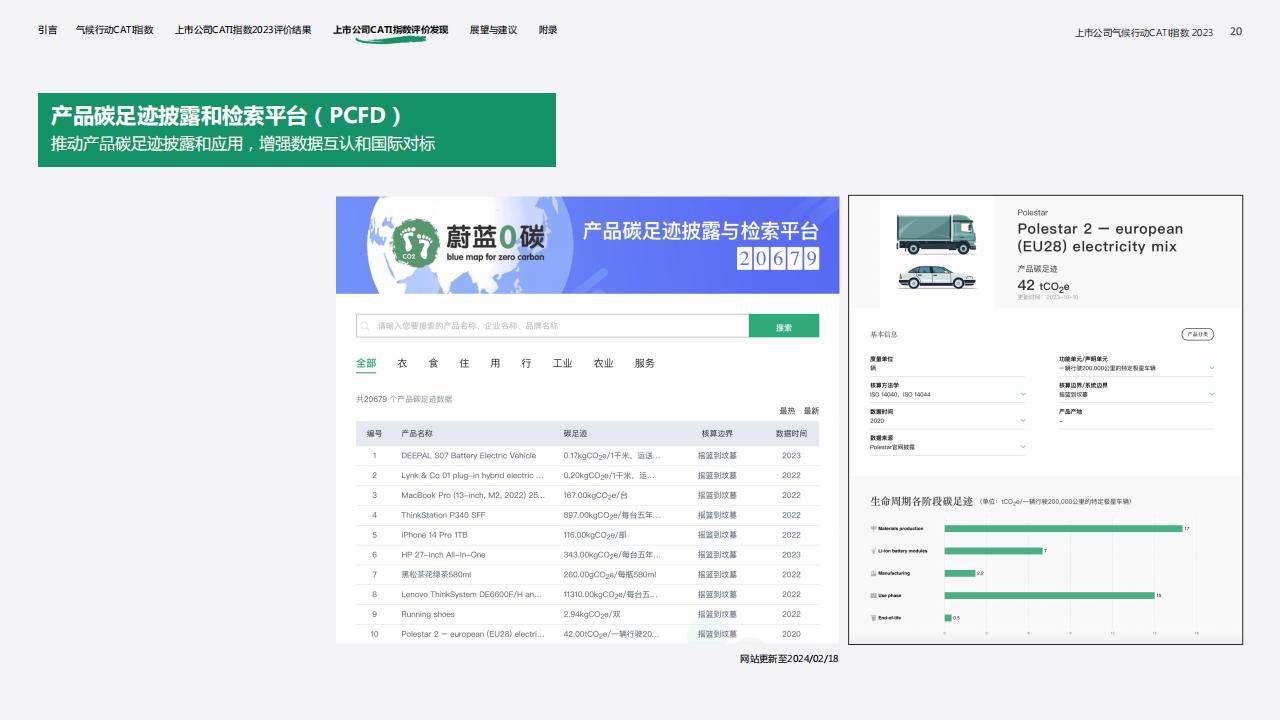Open DEEPAL S07 Battery Electric Vehicle row
The height and width of the screenshot is (720, 1280).
click(x=587, y=455)
